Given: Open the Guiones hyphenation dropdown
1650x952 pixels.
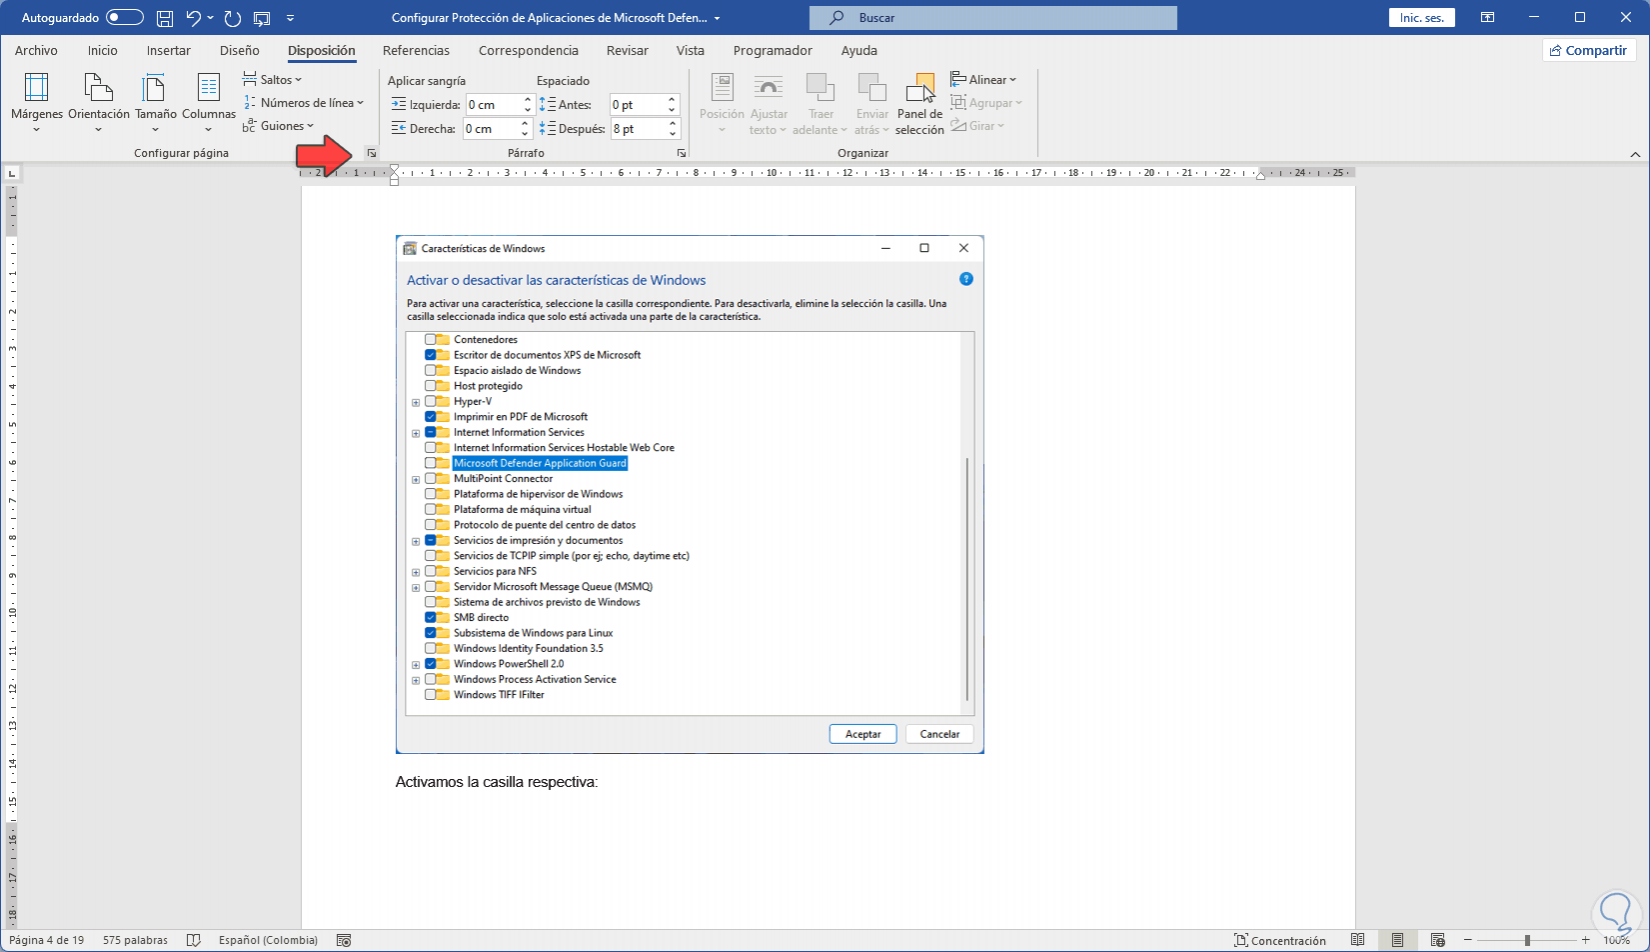Looking at the screenshot, I should tap(278, 126).
